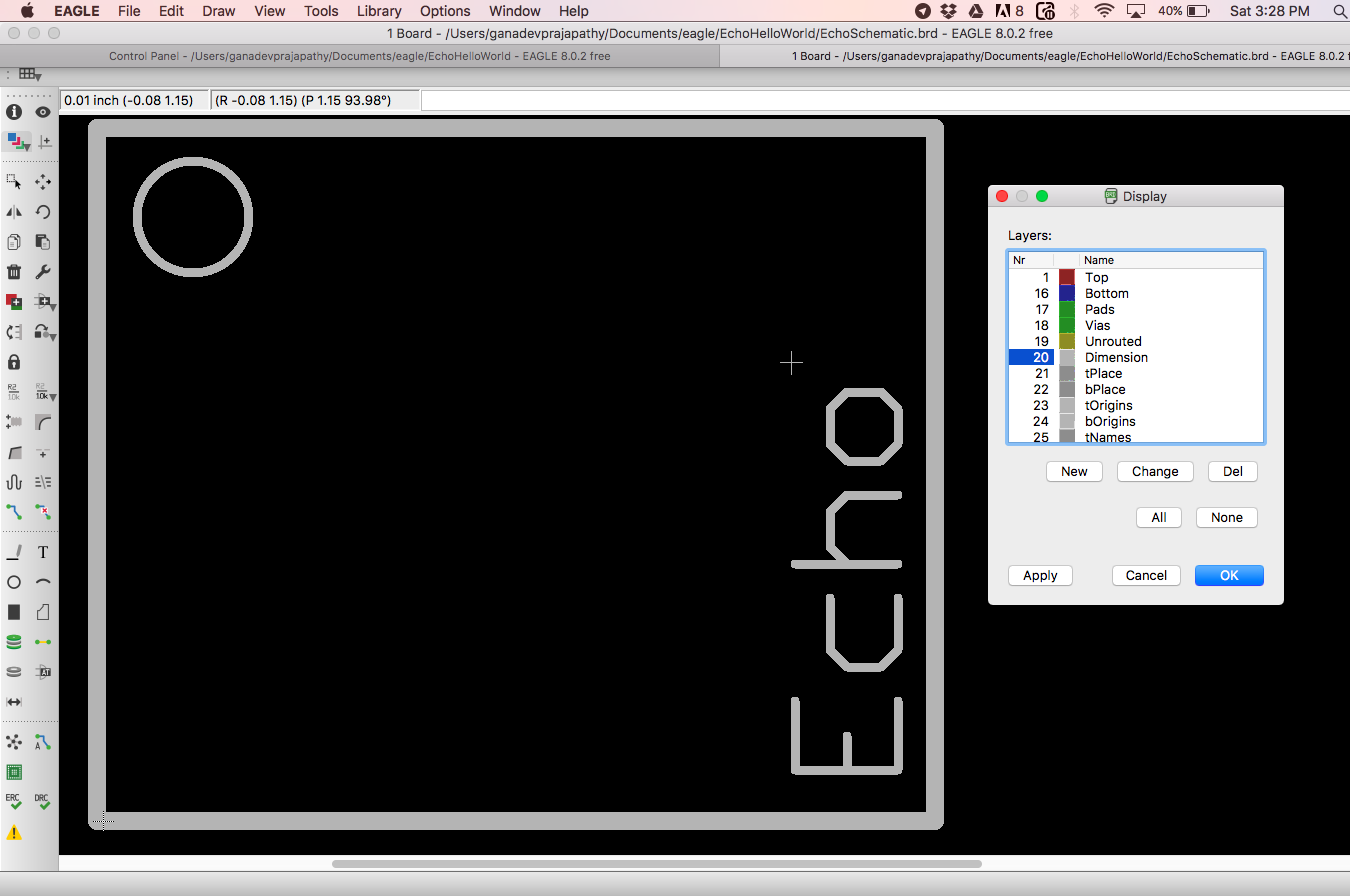Select the Copy tool
This screenshot has width=1350, height=896.
pos(14,242)
